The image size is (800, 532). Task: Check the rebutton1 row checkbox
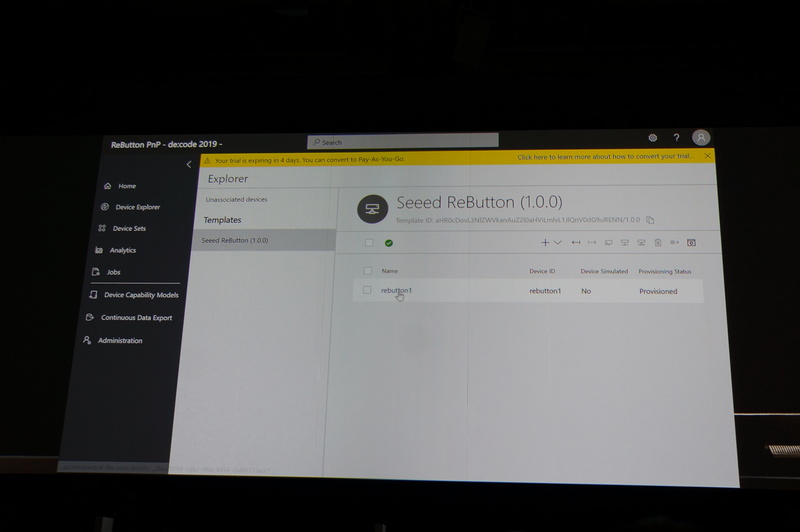367,290
